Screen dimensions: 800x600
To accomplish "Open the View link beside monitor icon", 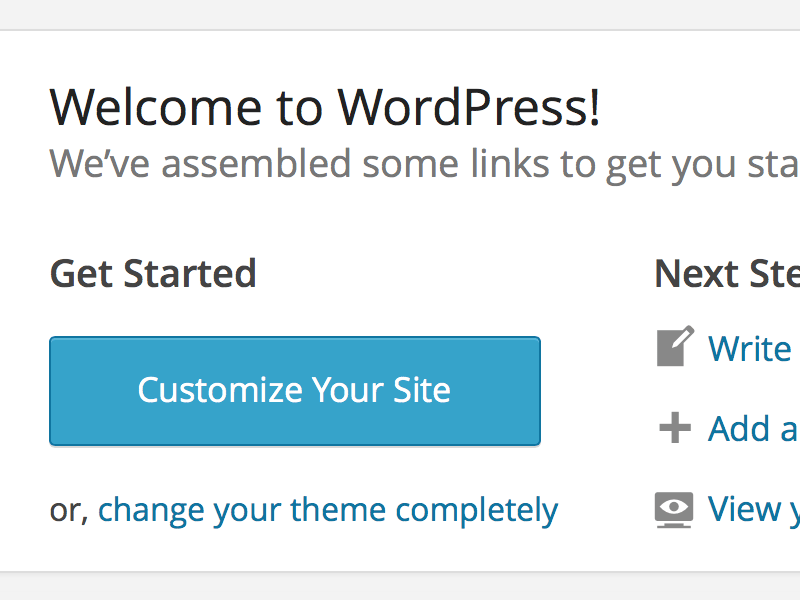I will 752,509.
